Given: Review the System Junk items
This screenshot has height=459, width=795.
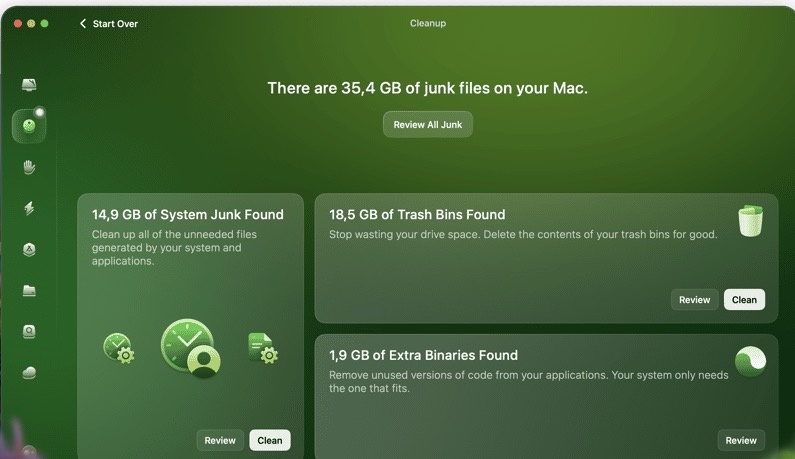Looking at the screenshot, I should click(220, 440).
